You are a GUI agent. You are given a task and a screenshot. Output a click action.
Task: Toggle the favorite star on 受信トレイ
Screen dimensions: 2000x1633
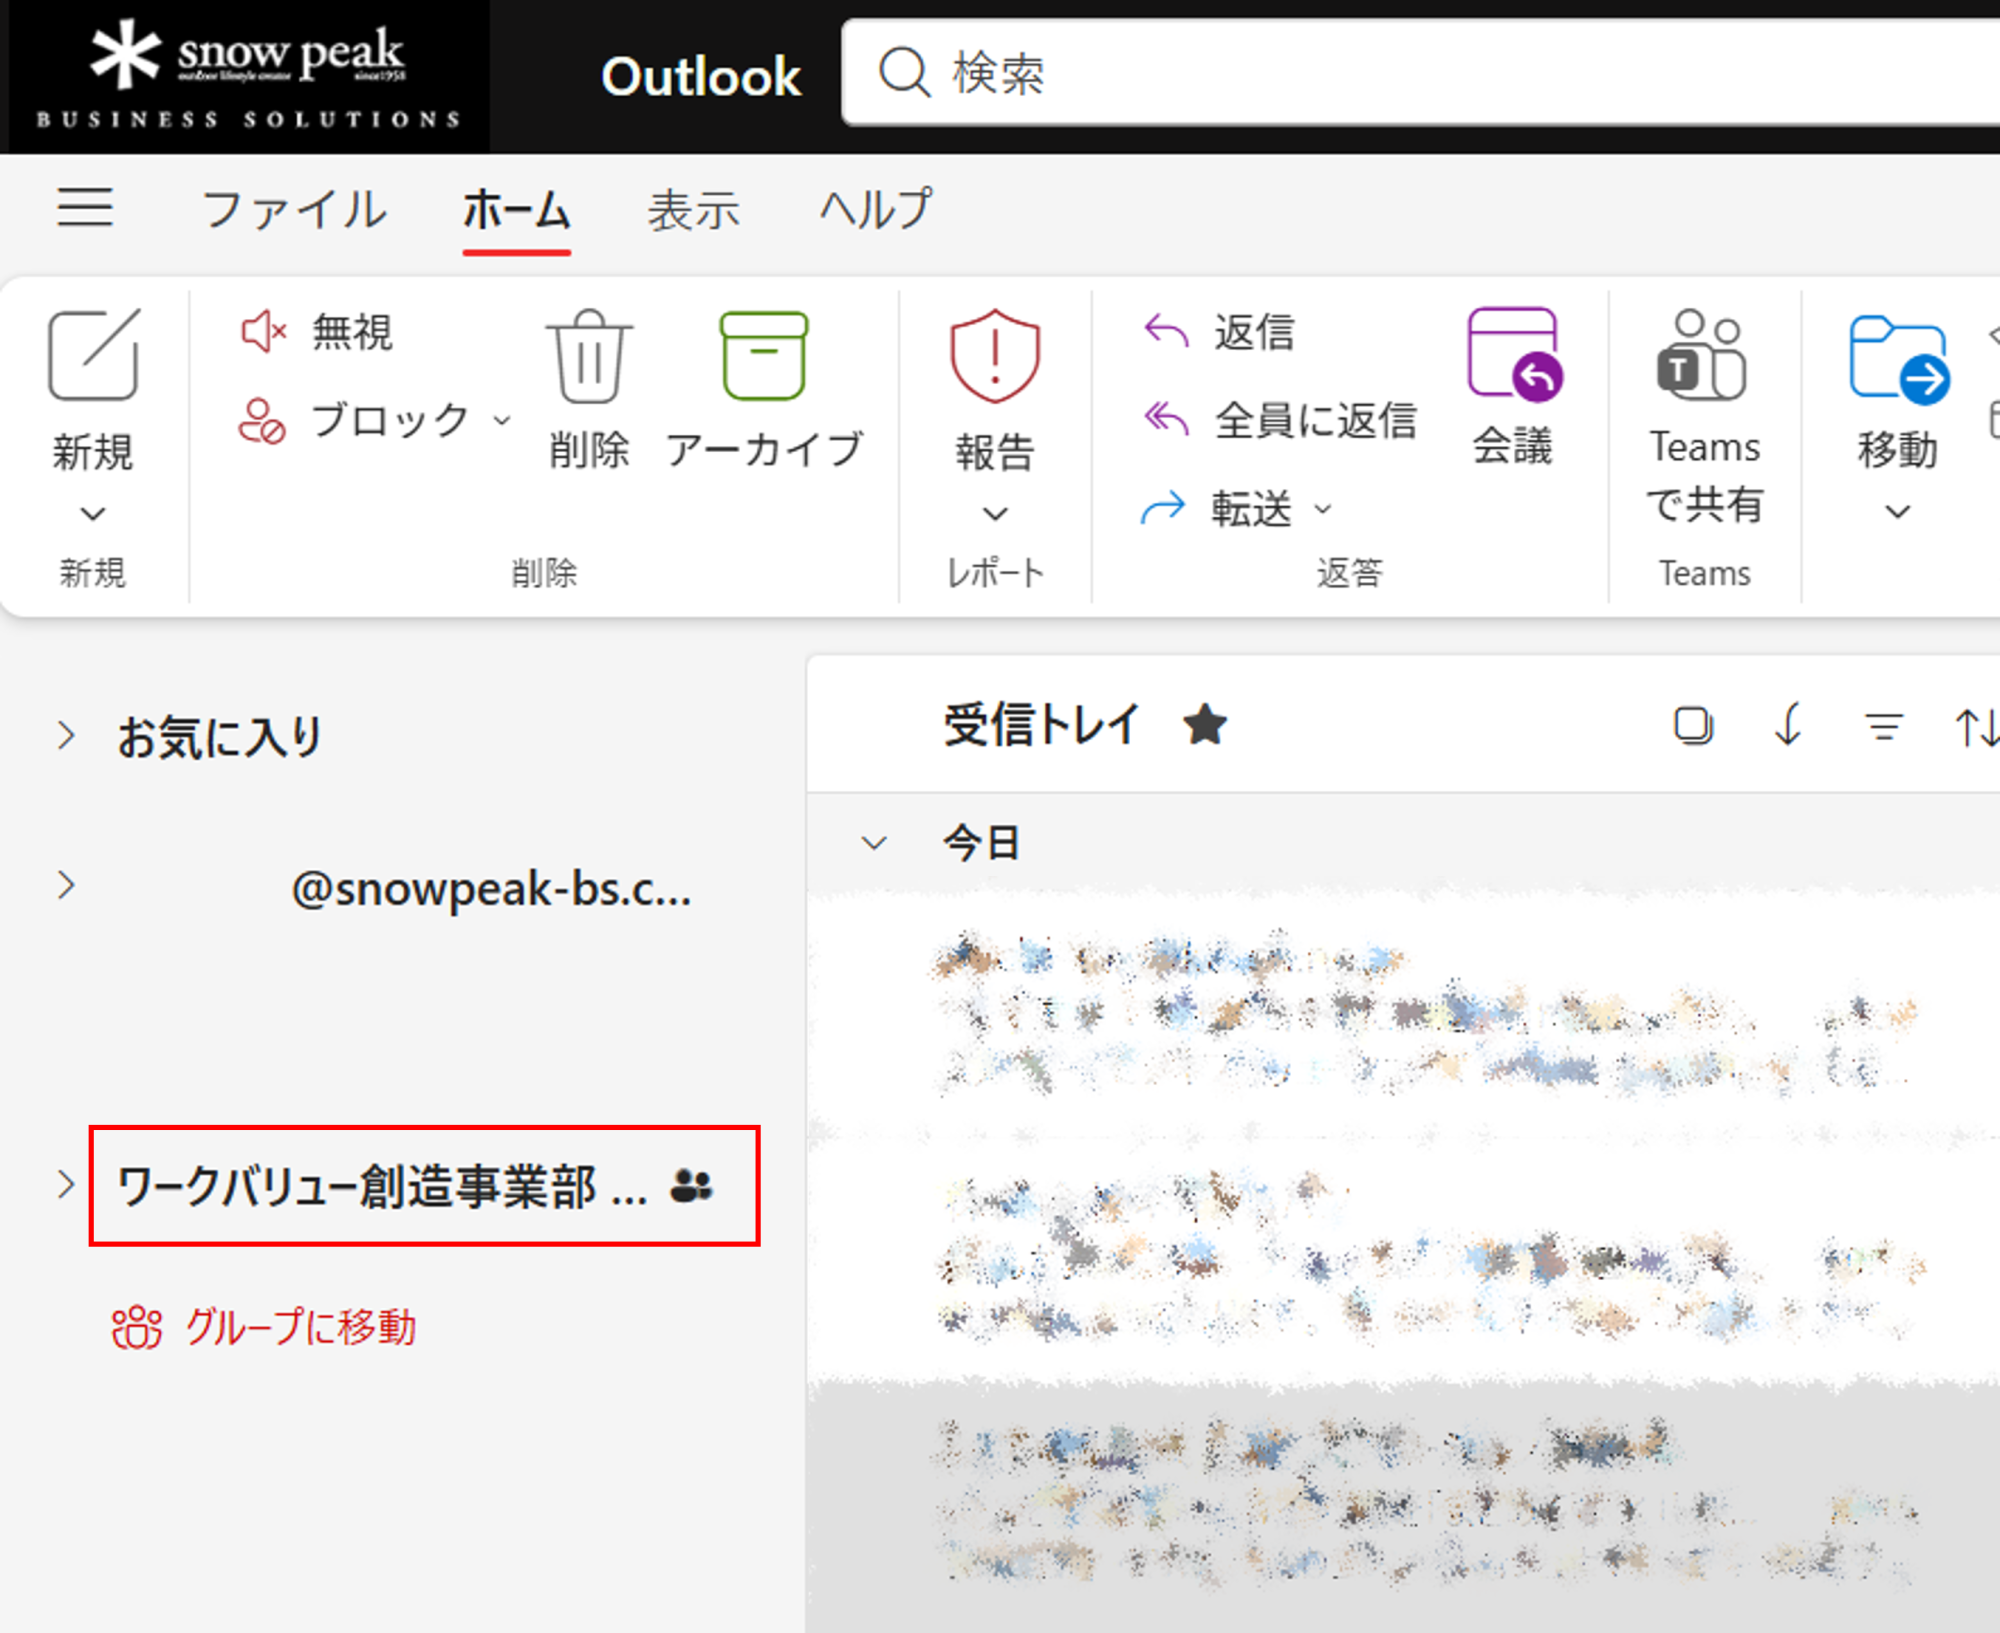pos(1204,725)
